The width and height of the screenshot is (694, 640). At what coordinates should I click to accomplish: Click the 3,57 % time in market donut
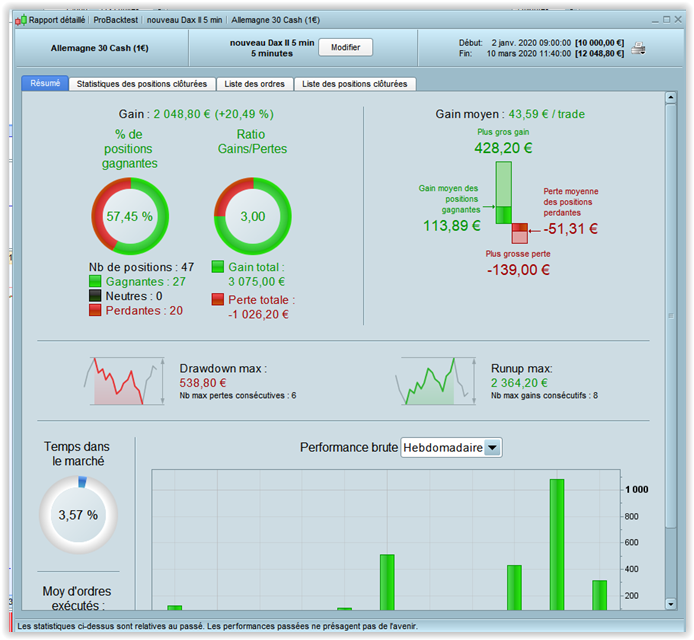(78, 515)
